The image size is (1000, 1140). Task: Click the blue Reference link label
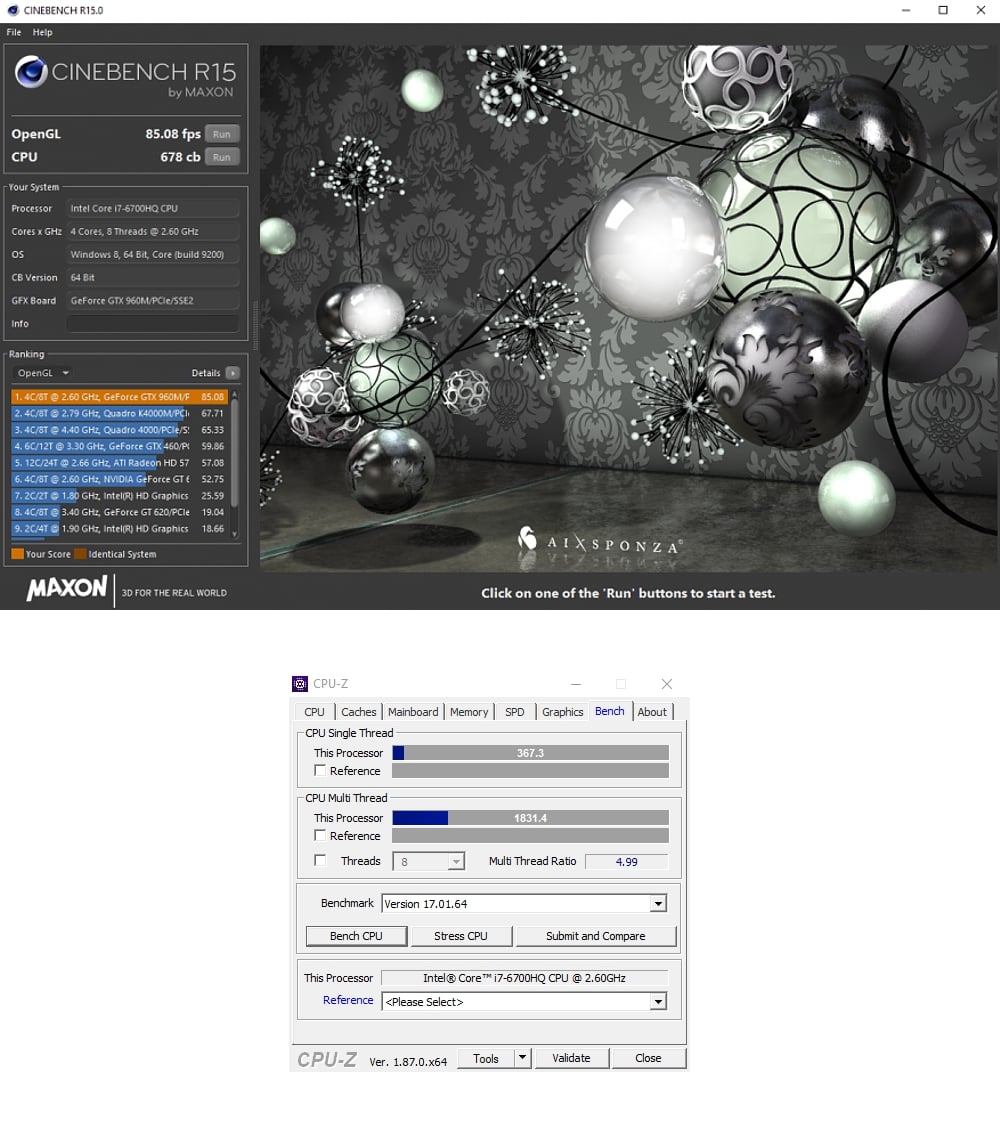click(348, 1000)
